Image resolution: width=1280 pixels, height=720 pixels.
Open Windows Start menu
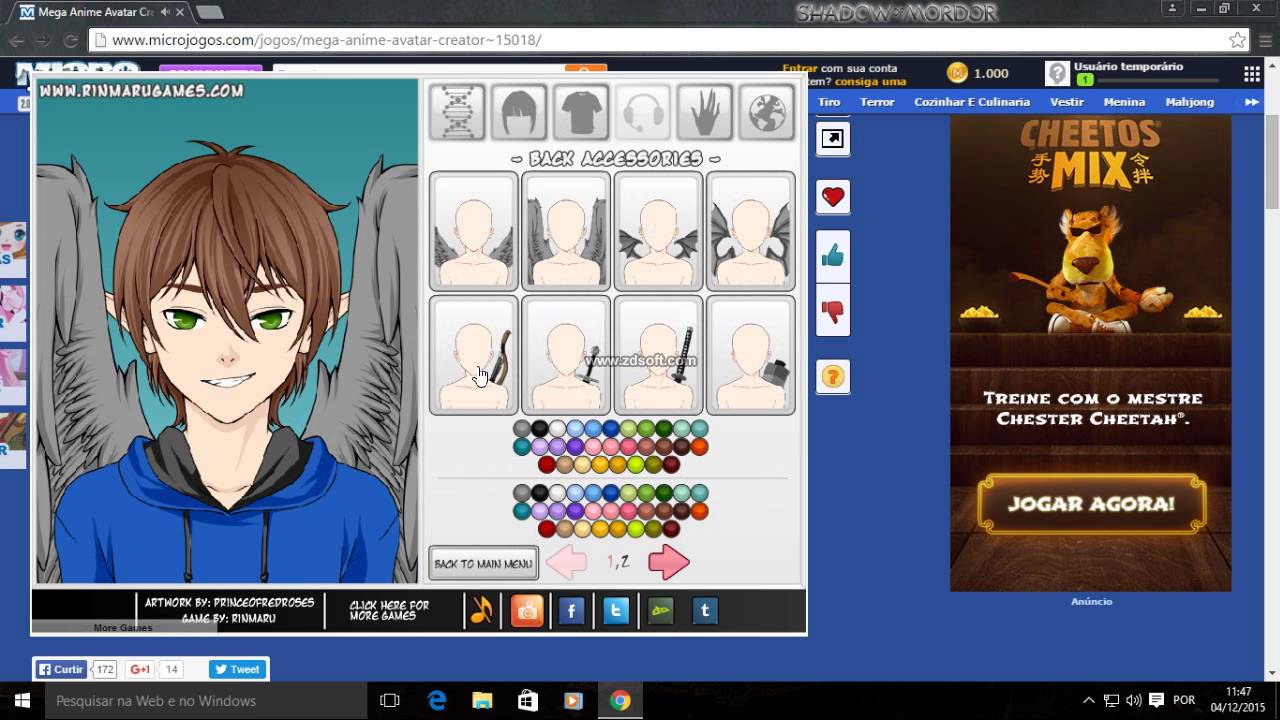click(x=22, y=701)
